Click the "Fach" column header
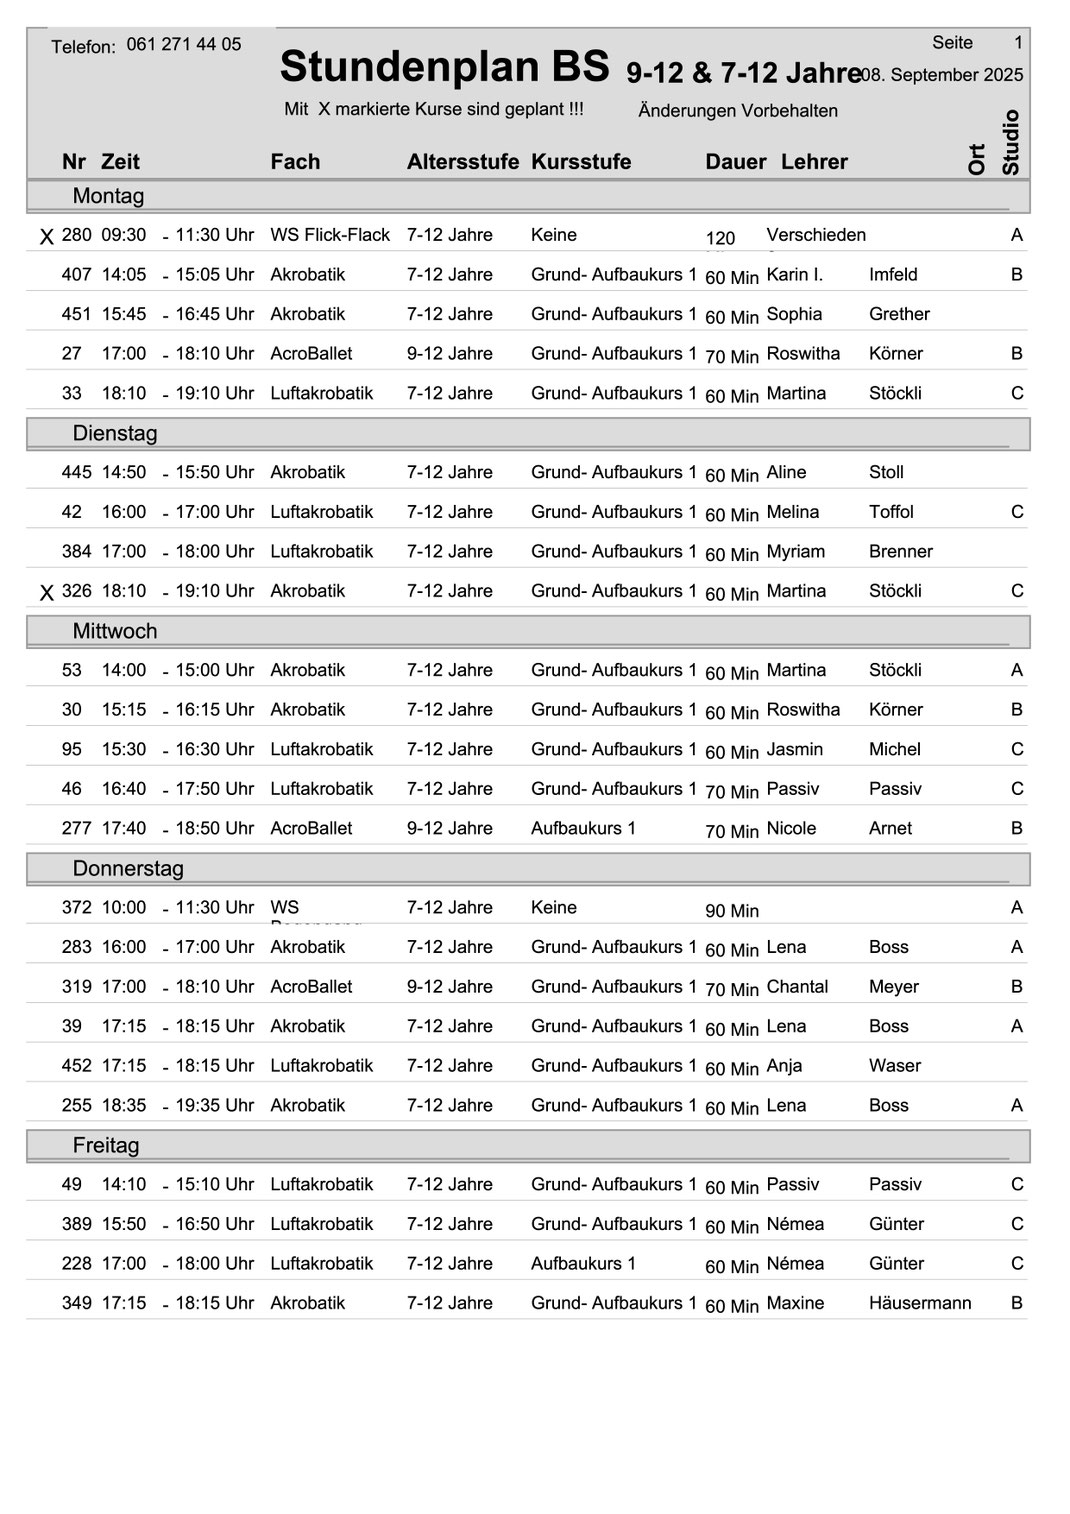 point(295,162)
